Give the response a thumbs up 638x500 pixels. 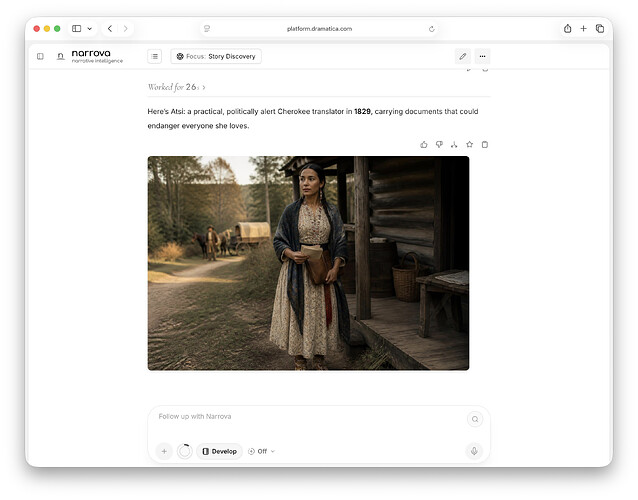[x=424, y=144]
